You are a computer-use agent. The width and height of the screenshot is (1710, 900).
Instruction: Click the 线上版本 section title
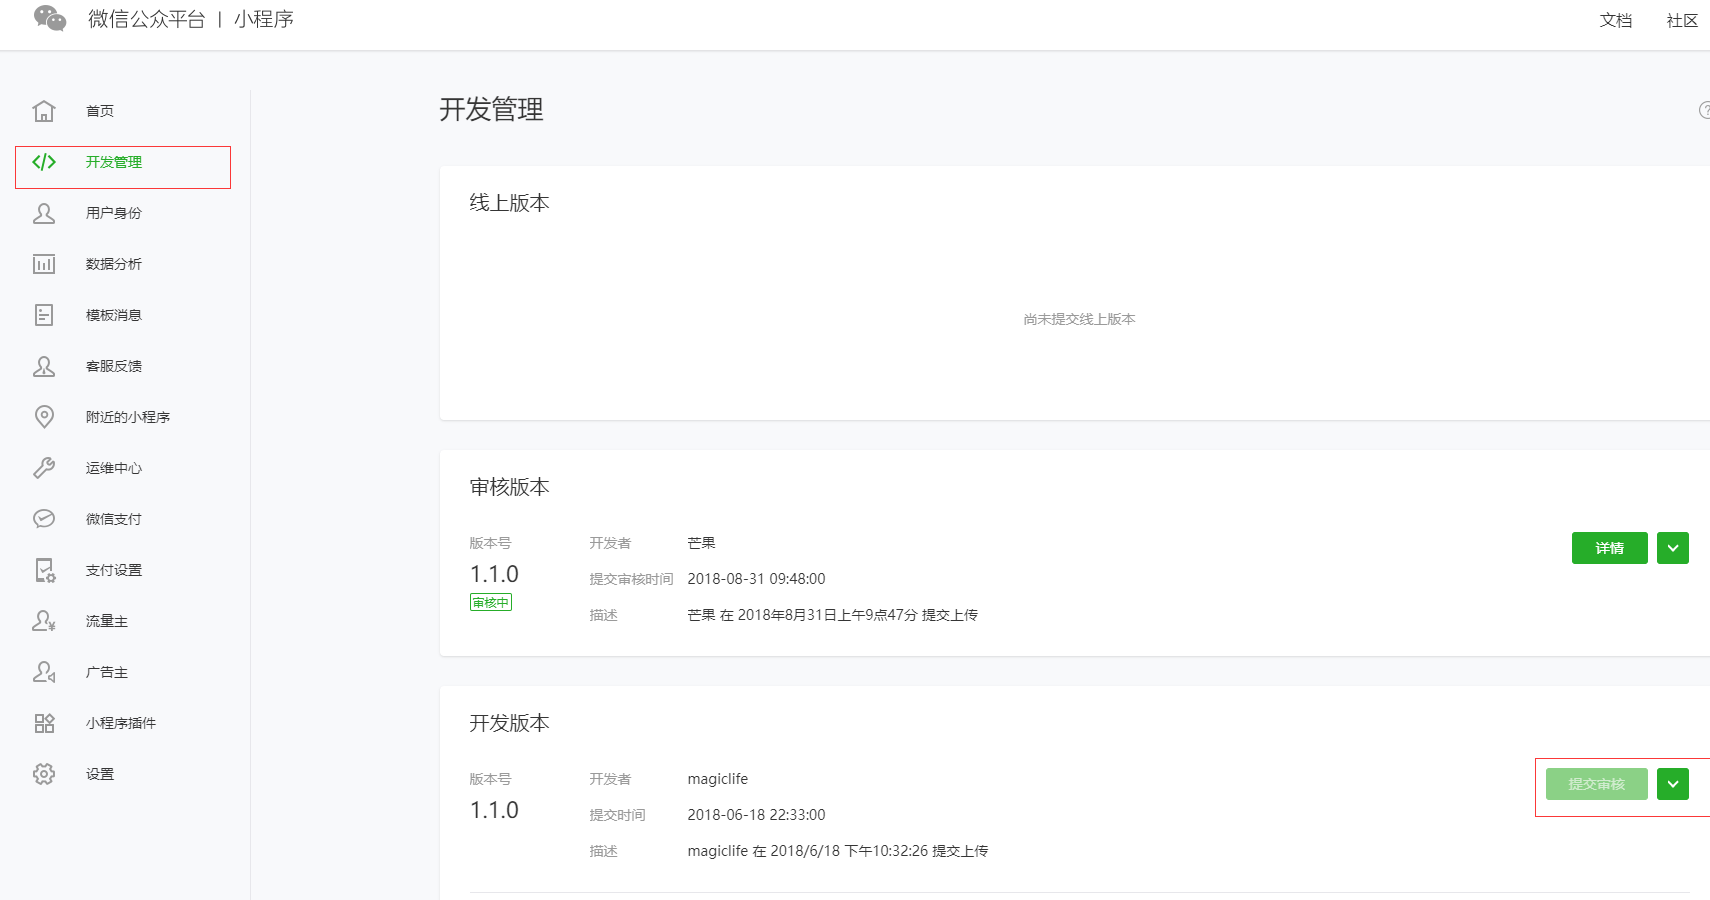pyautogui.click(x=510, y=203)
